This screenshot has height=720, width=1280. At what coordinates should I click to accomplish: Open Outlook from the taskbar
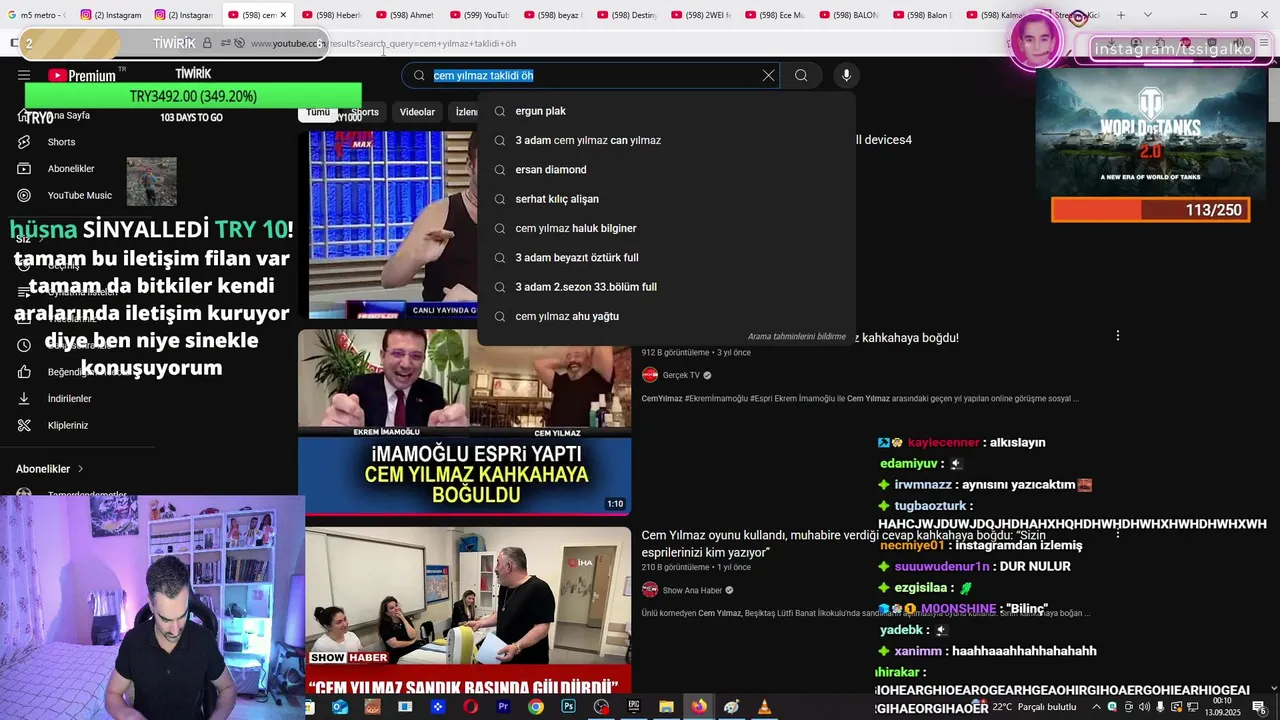339,707
